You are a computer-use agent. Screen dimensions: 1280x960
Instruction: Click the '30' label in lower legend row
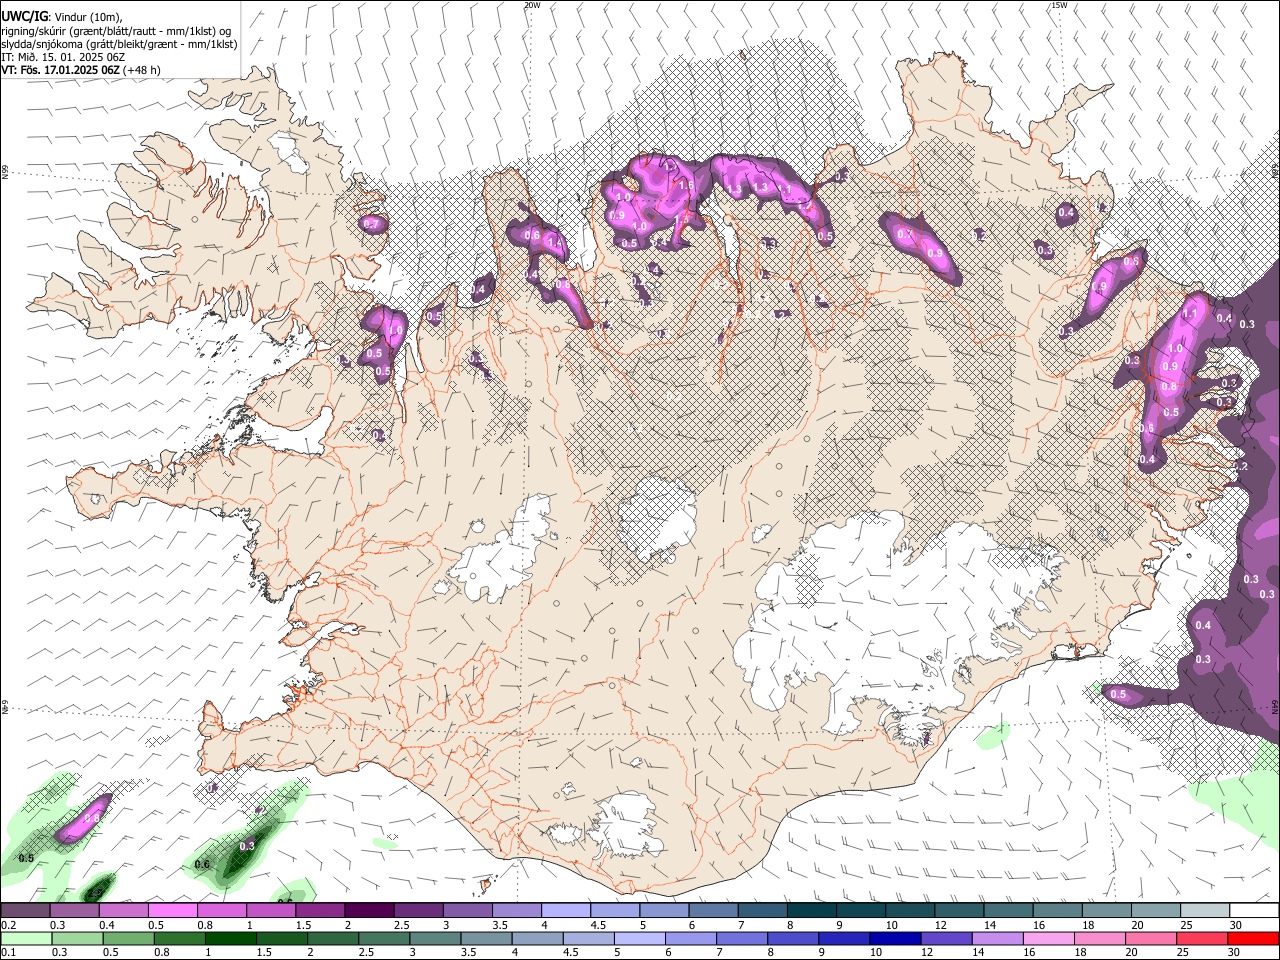[1236, 953]
